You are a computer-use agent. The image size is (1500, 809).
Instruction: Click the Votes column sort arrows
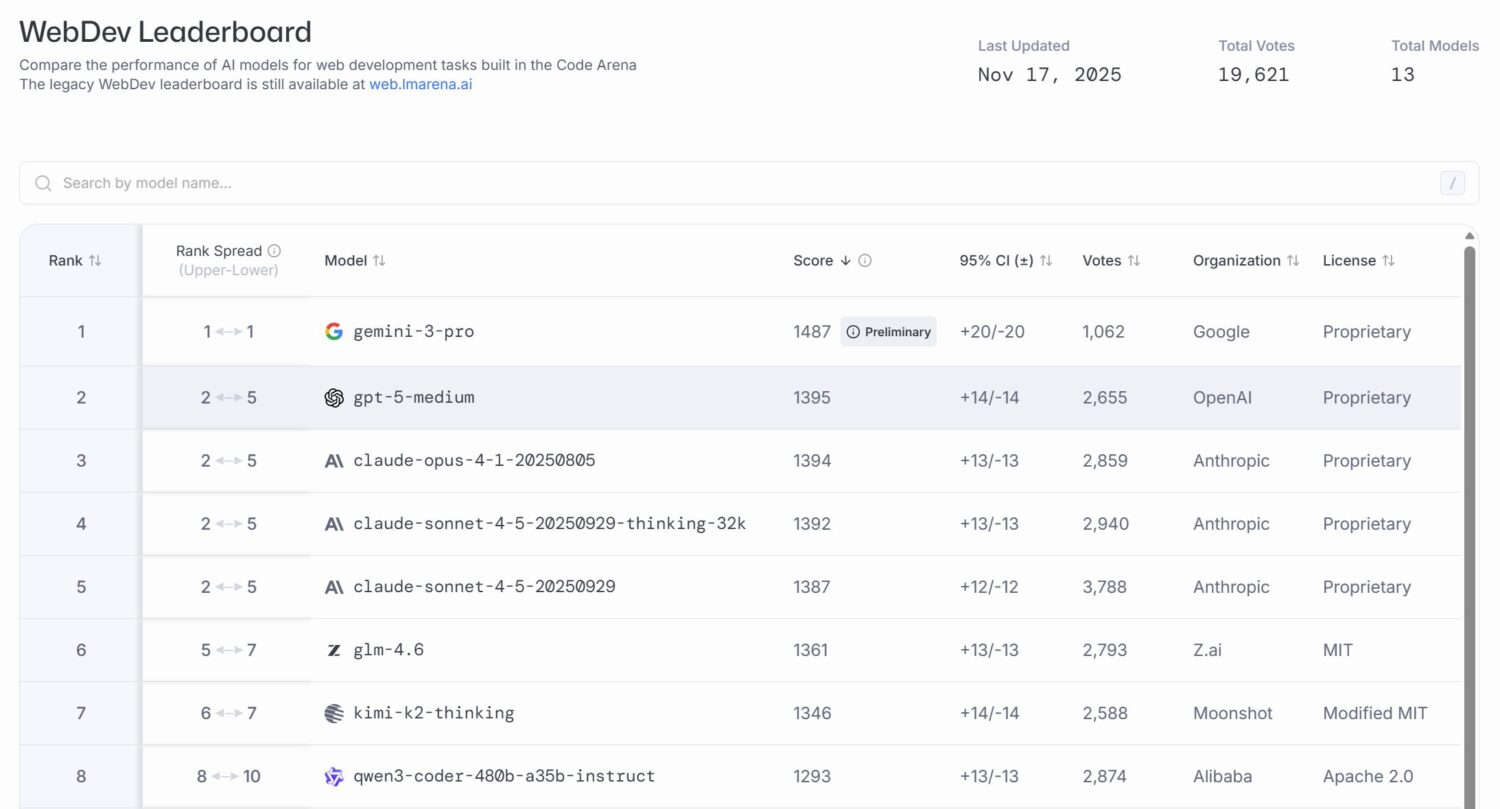(1134, 260)
